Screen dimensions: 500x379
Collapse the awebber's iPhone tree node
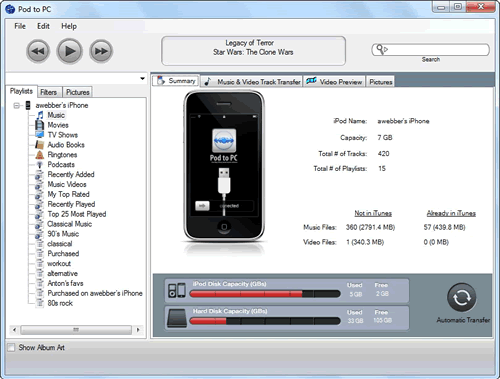click(x=16, y=106)
